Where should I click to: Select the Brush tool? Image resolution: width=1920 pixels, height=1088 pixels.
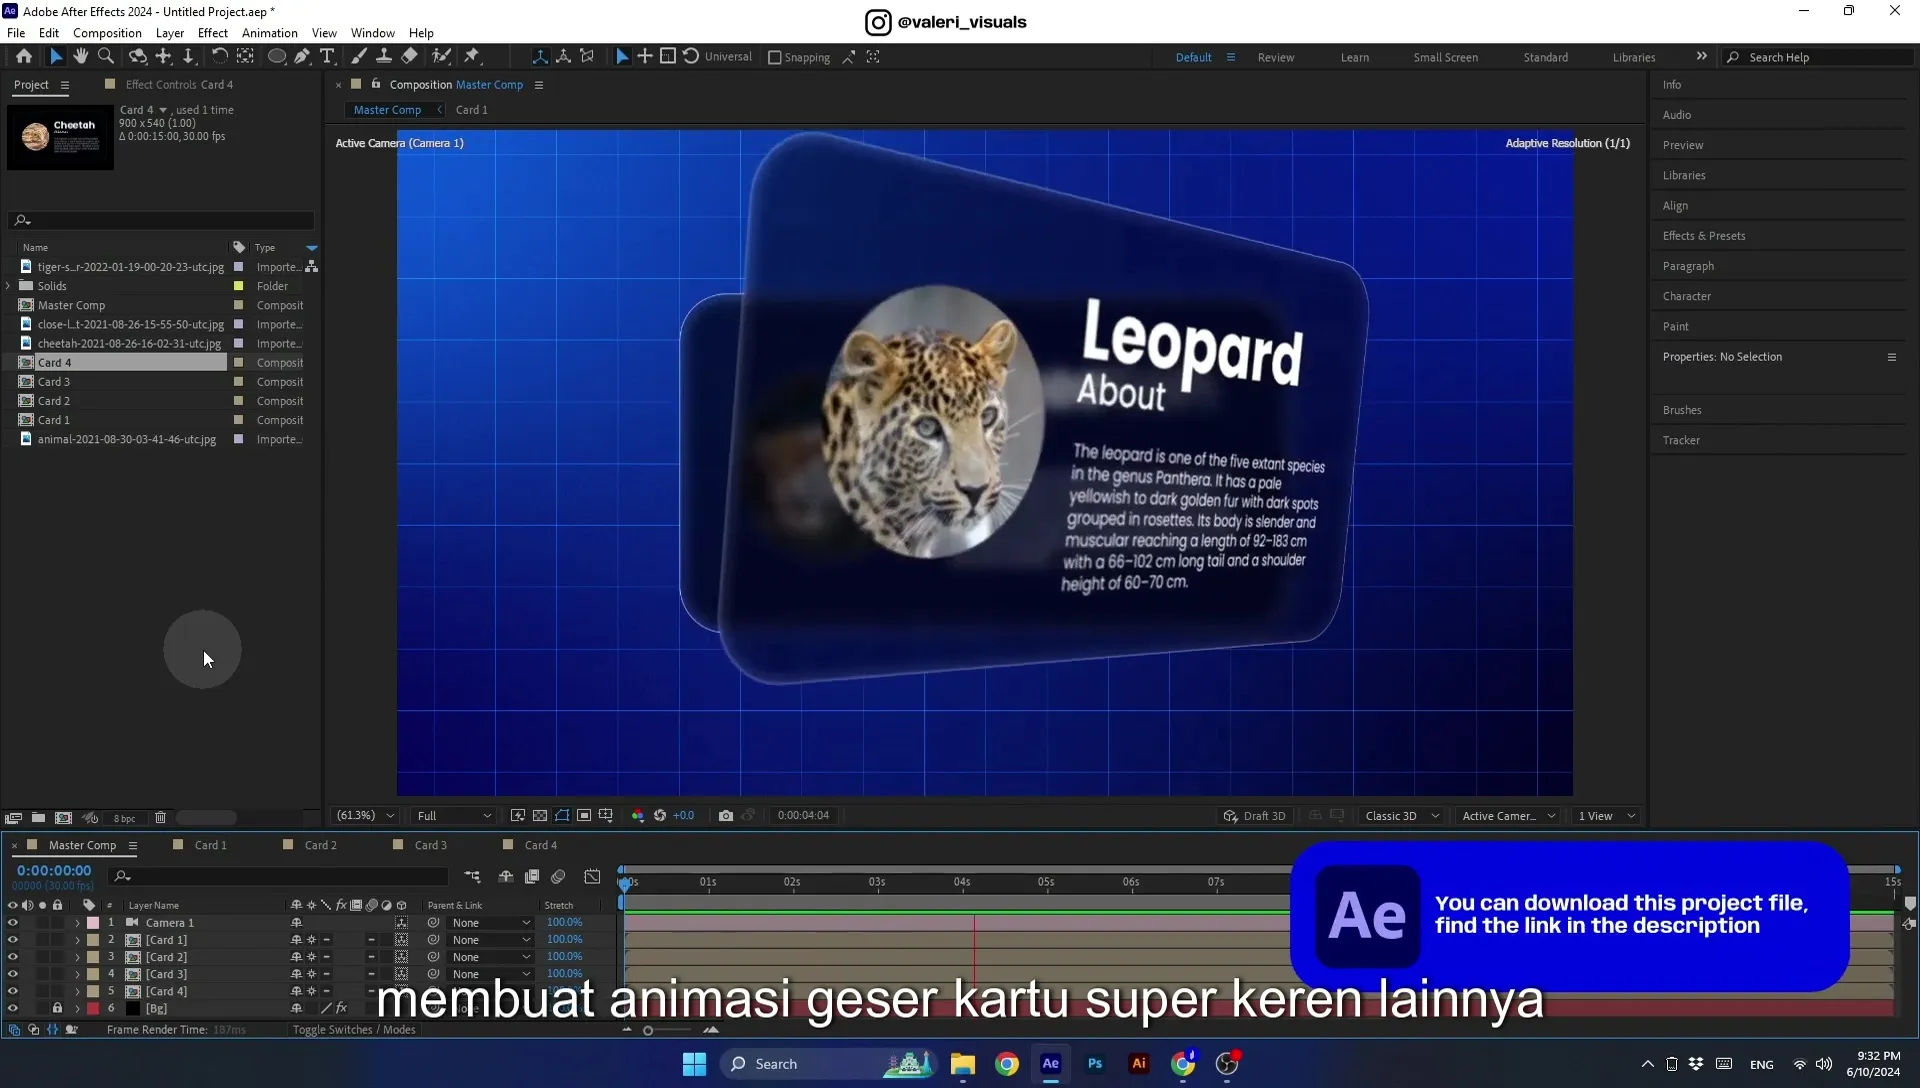[x=358, y=57]
